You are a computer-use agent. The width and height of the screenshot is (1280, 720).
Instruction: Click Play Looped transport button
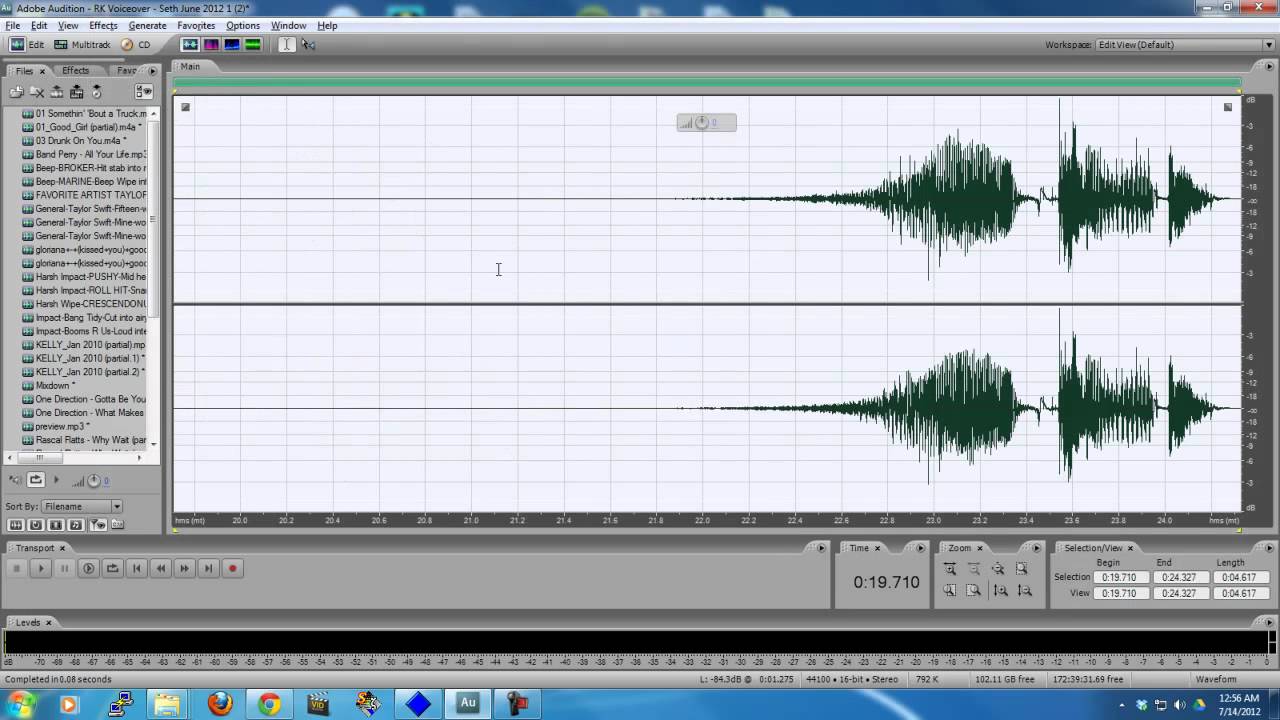click(112, 568)
